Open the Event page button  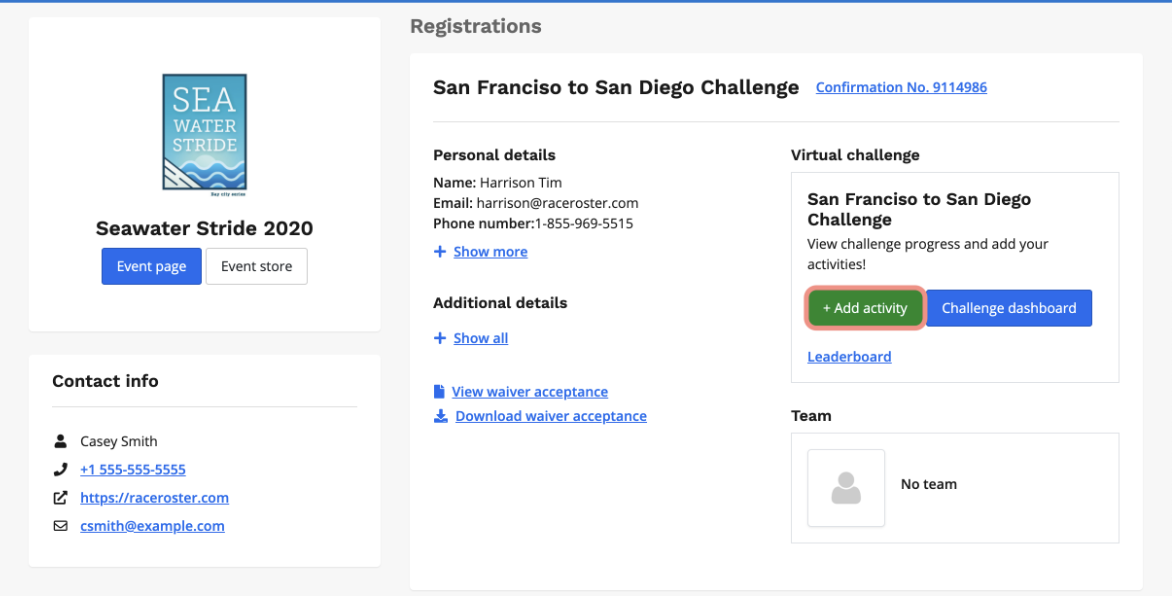tap(151, 267)
